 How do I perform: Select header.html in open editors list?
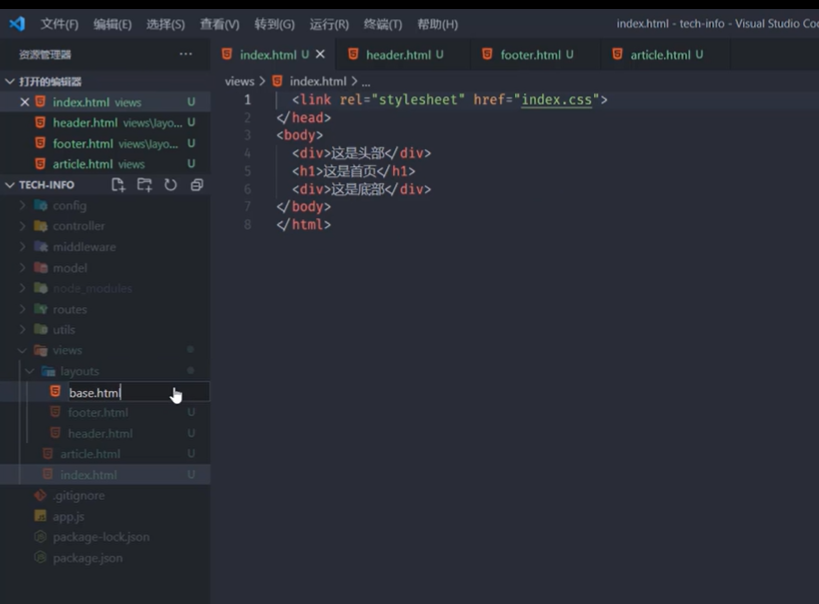(105, 123)
